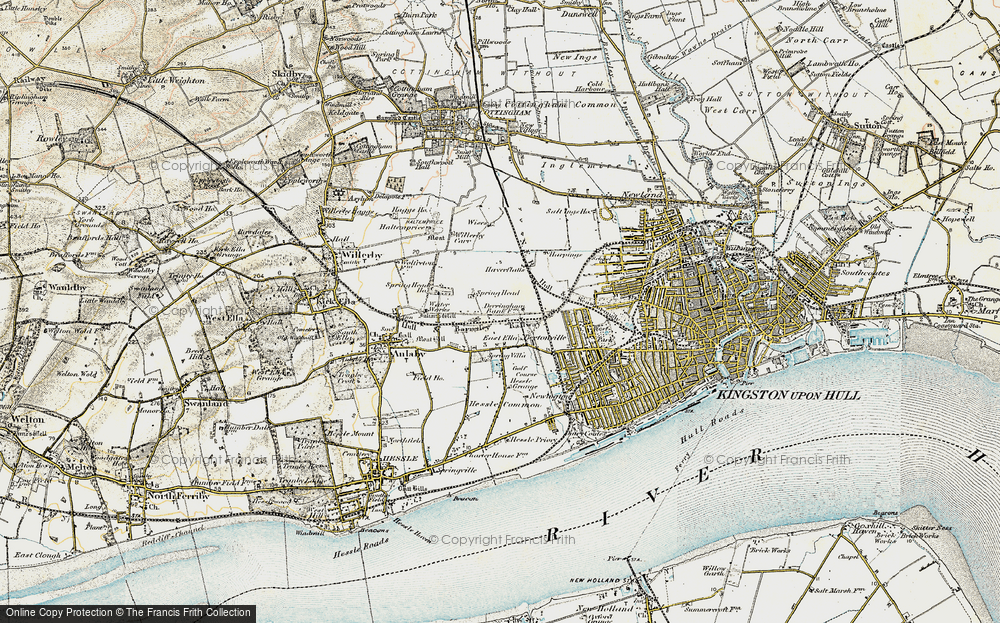The width and height of the screenshot is (1000, 623).
Task: Click the Hessle Roads label
Action: pyautogui.click(x=360, y=548)
